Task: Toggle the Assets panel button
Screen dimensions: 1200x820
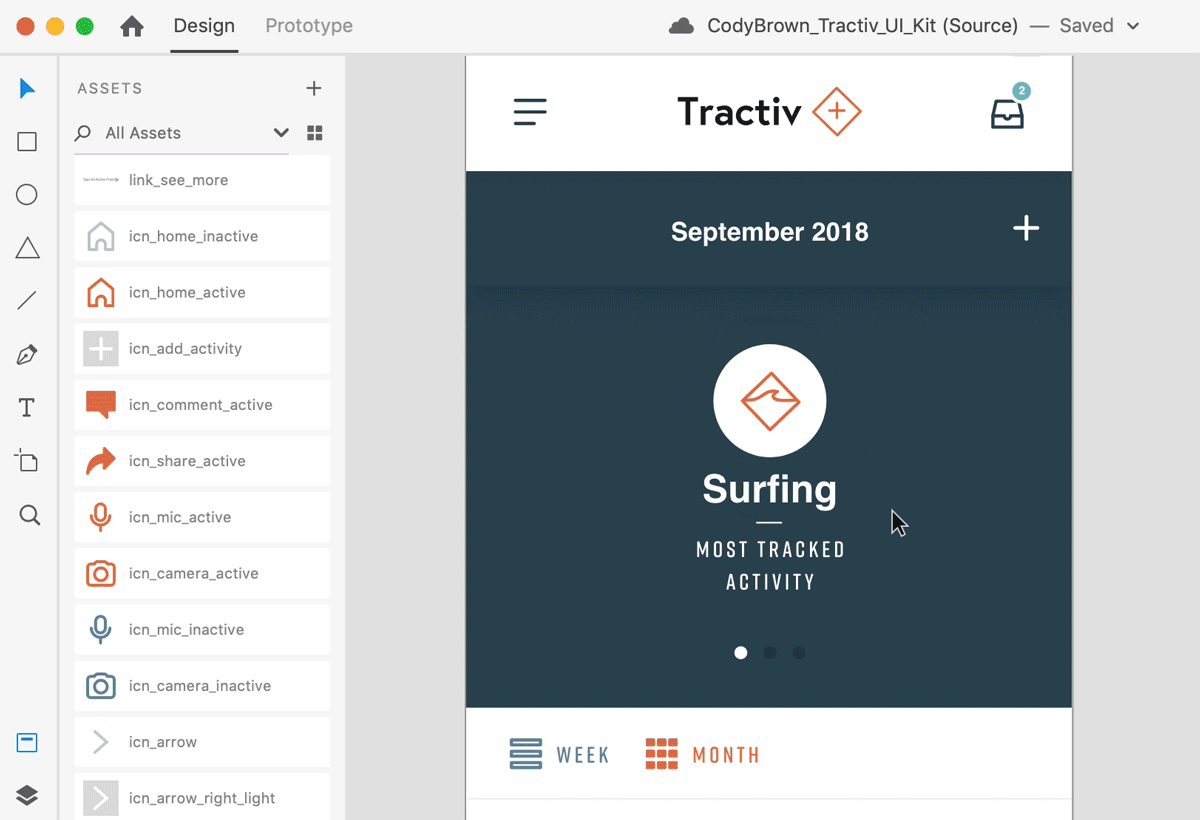Action: (27, 743)
